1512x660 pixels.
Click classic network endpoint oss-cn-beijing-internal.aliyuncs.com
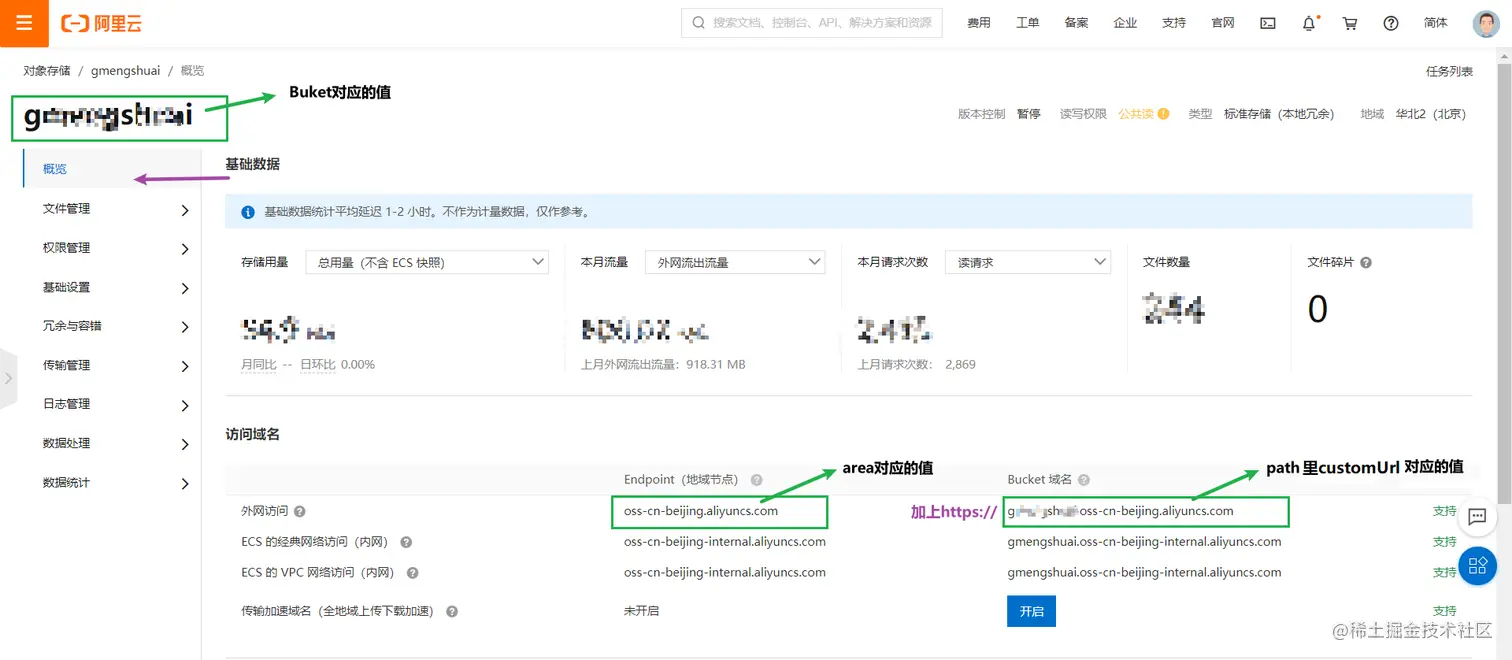[725, 542]
